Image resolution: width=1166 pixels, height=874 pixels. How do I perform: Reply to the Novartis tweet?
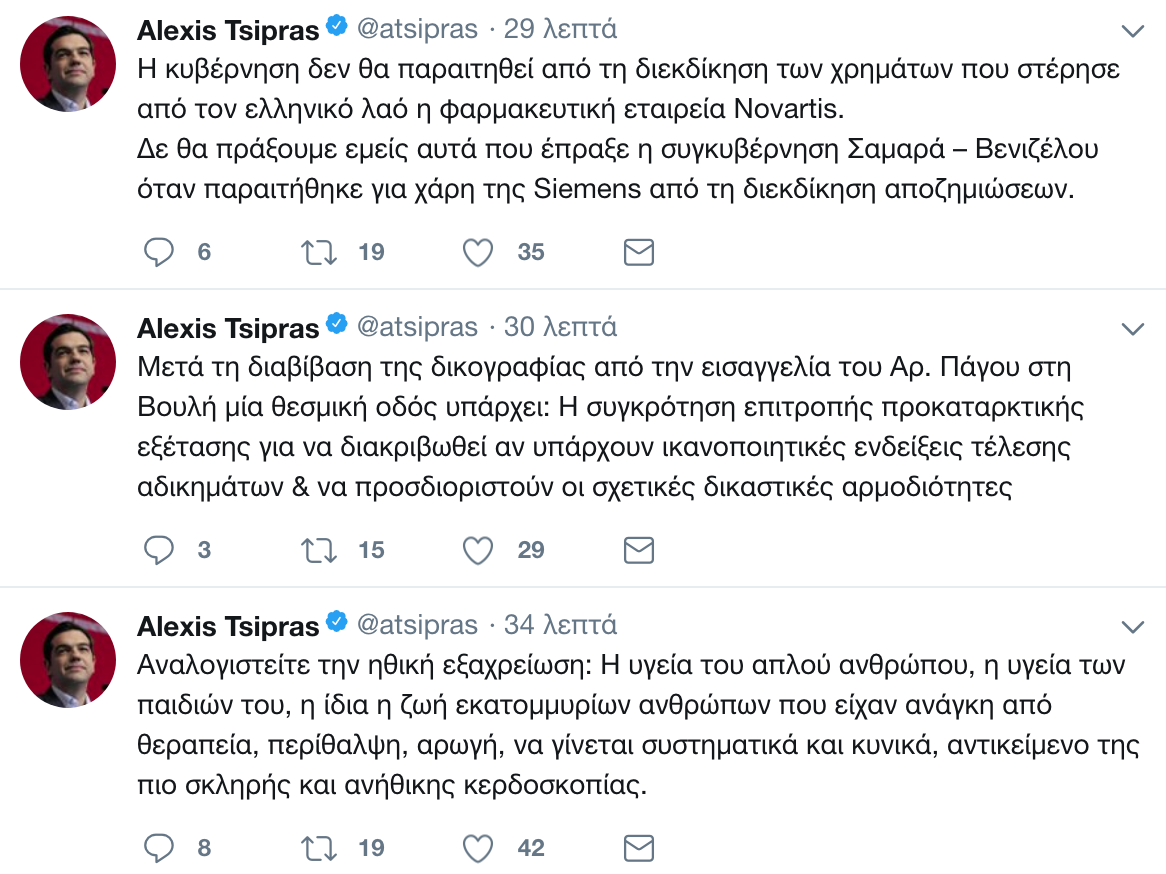tap(159, 252)
